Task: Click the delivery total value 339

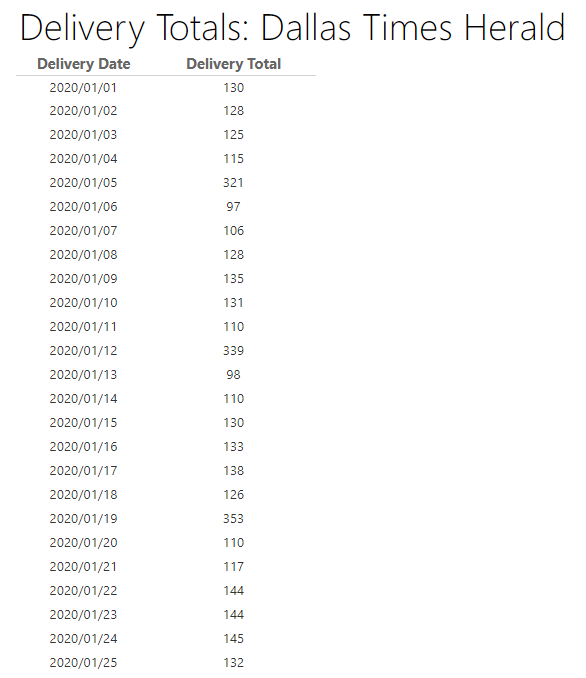Action: pyautogui.click(x=234, y=351)
